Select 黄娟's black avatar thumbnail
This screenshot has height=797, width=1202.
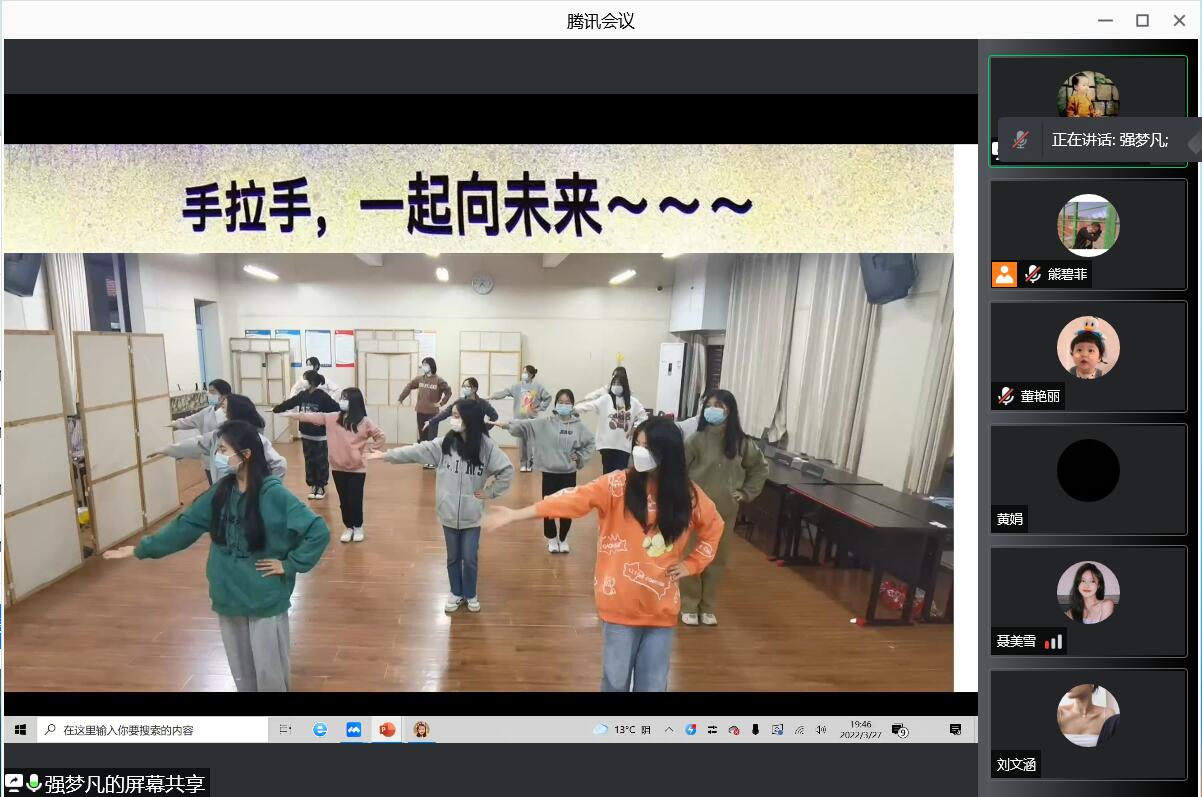1088,470
